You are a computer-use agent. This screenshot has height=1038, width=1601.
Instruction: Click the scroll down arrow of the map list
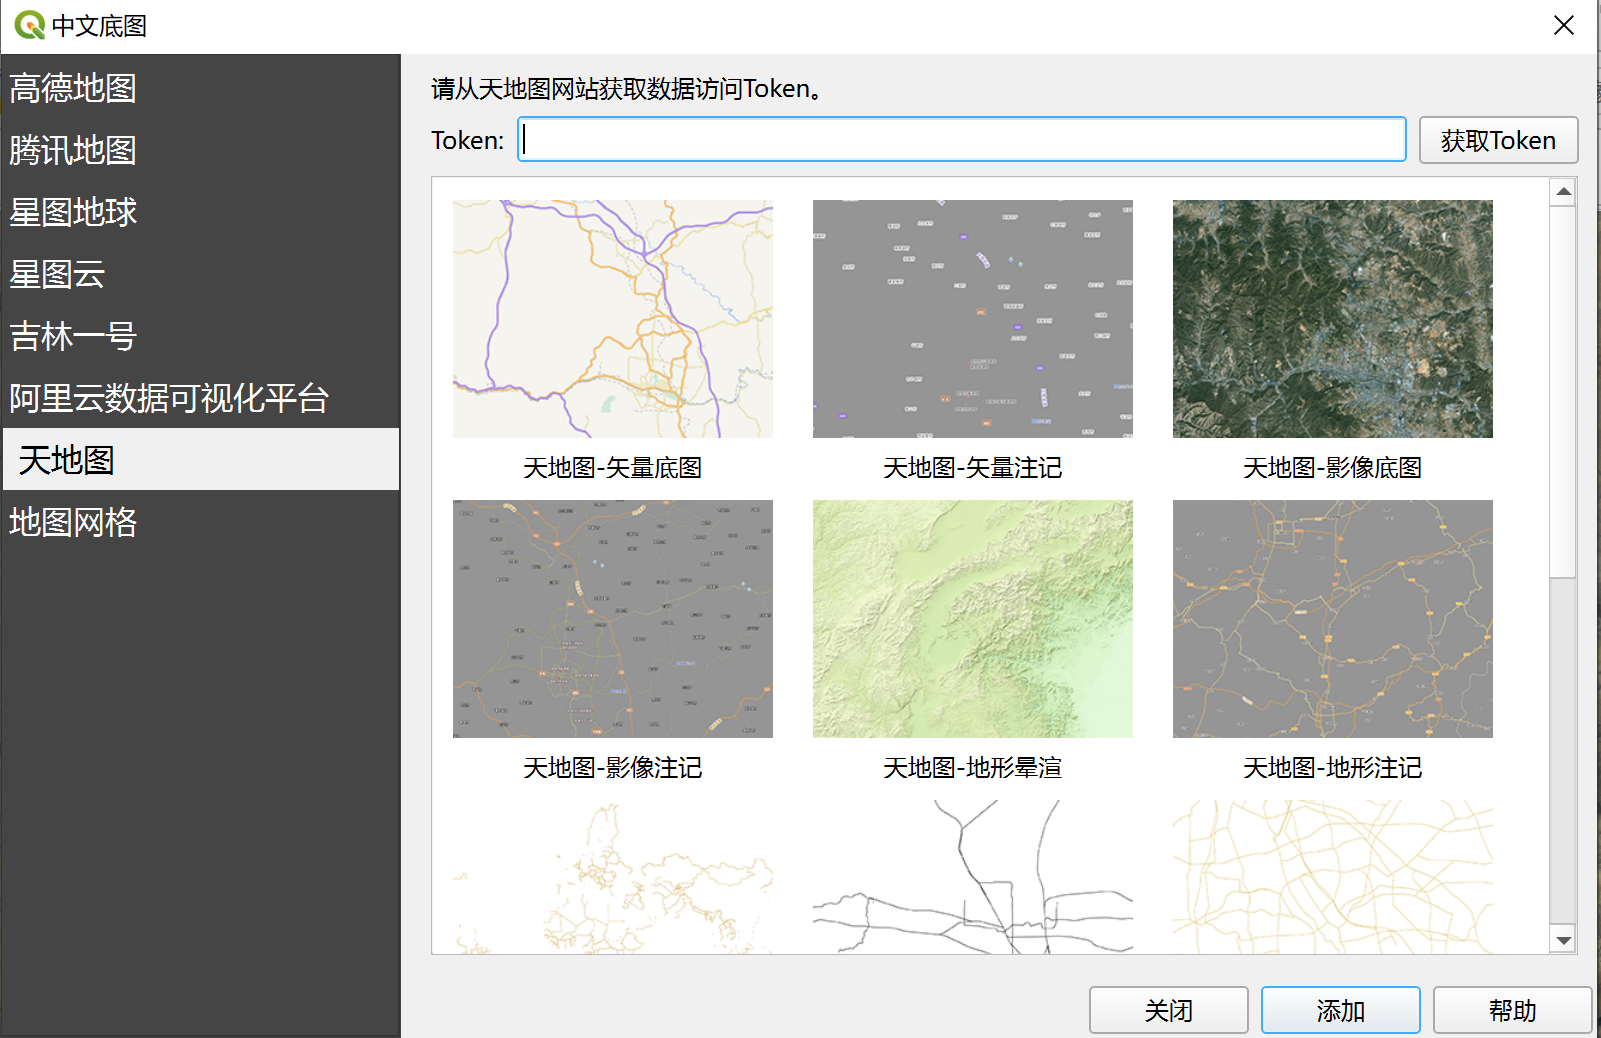click(x=1563, y=940)
